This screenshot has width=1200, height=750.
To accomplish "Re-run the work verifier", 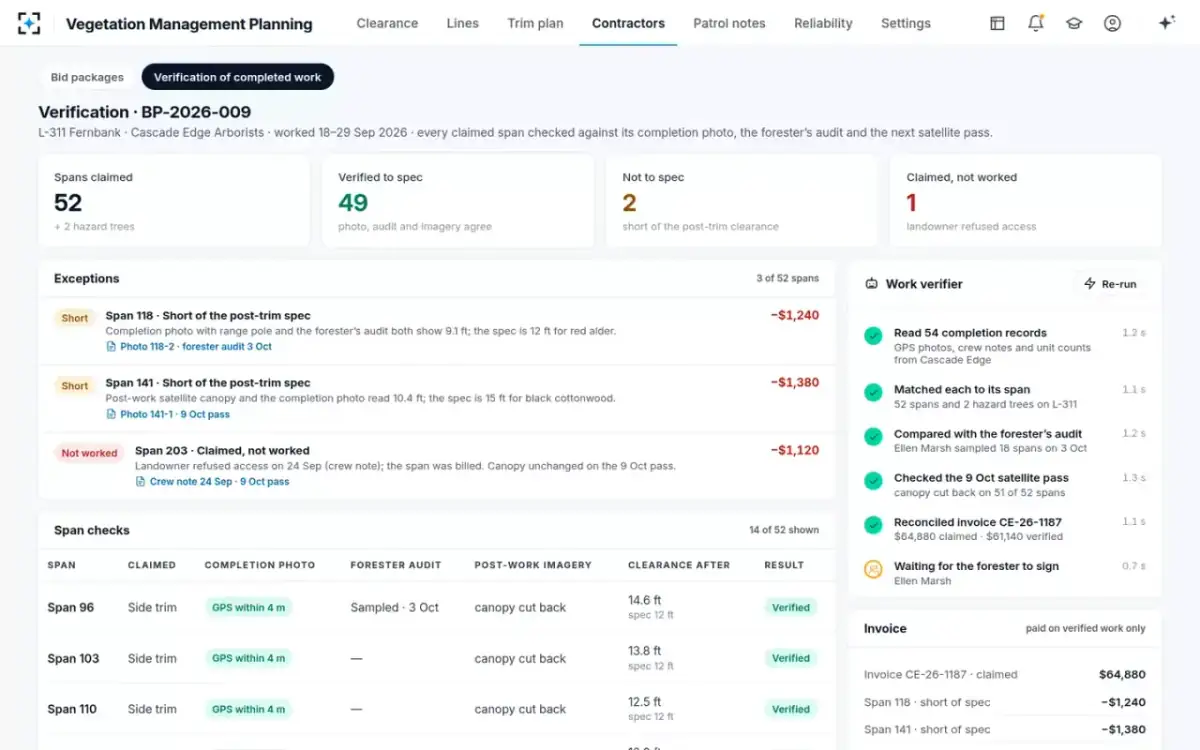I will pyautogui.click(x=1110, y=284).
